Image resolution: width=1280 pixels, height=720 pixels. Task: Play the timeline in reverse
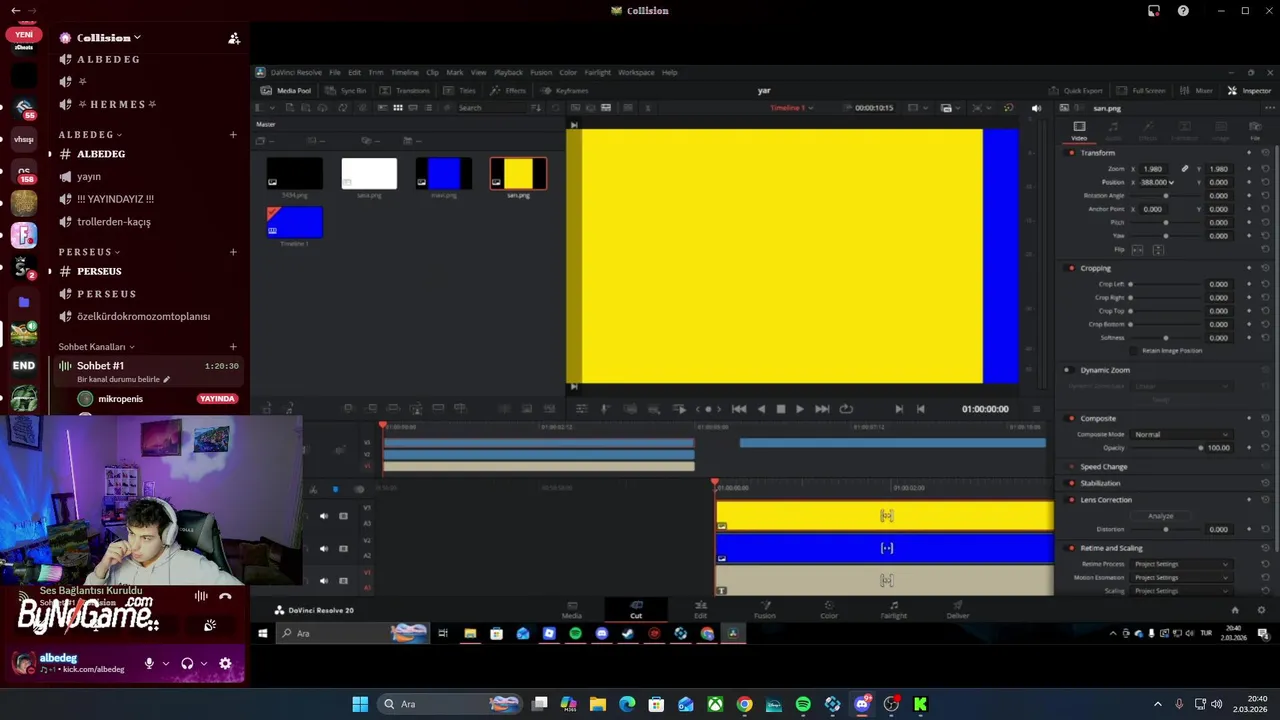pos(761,408)
